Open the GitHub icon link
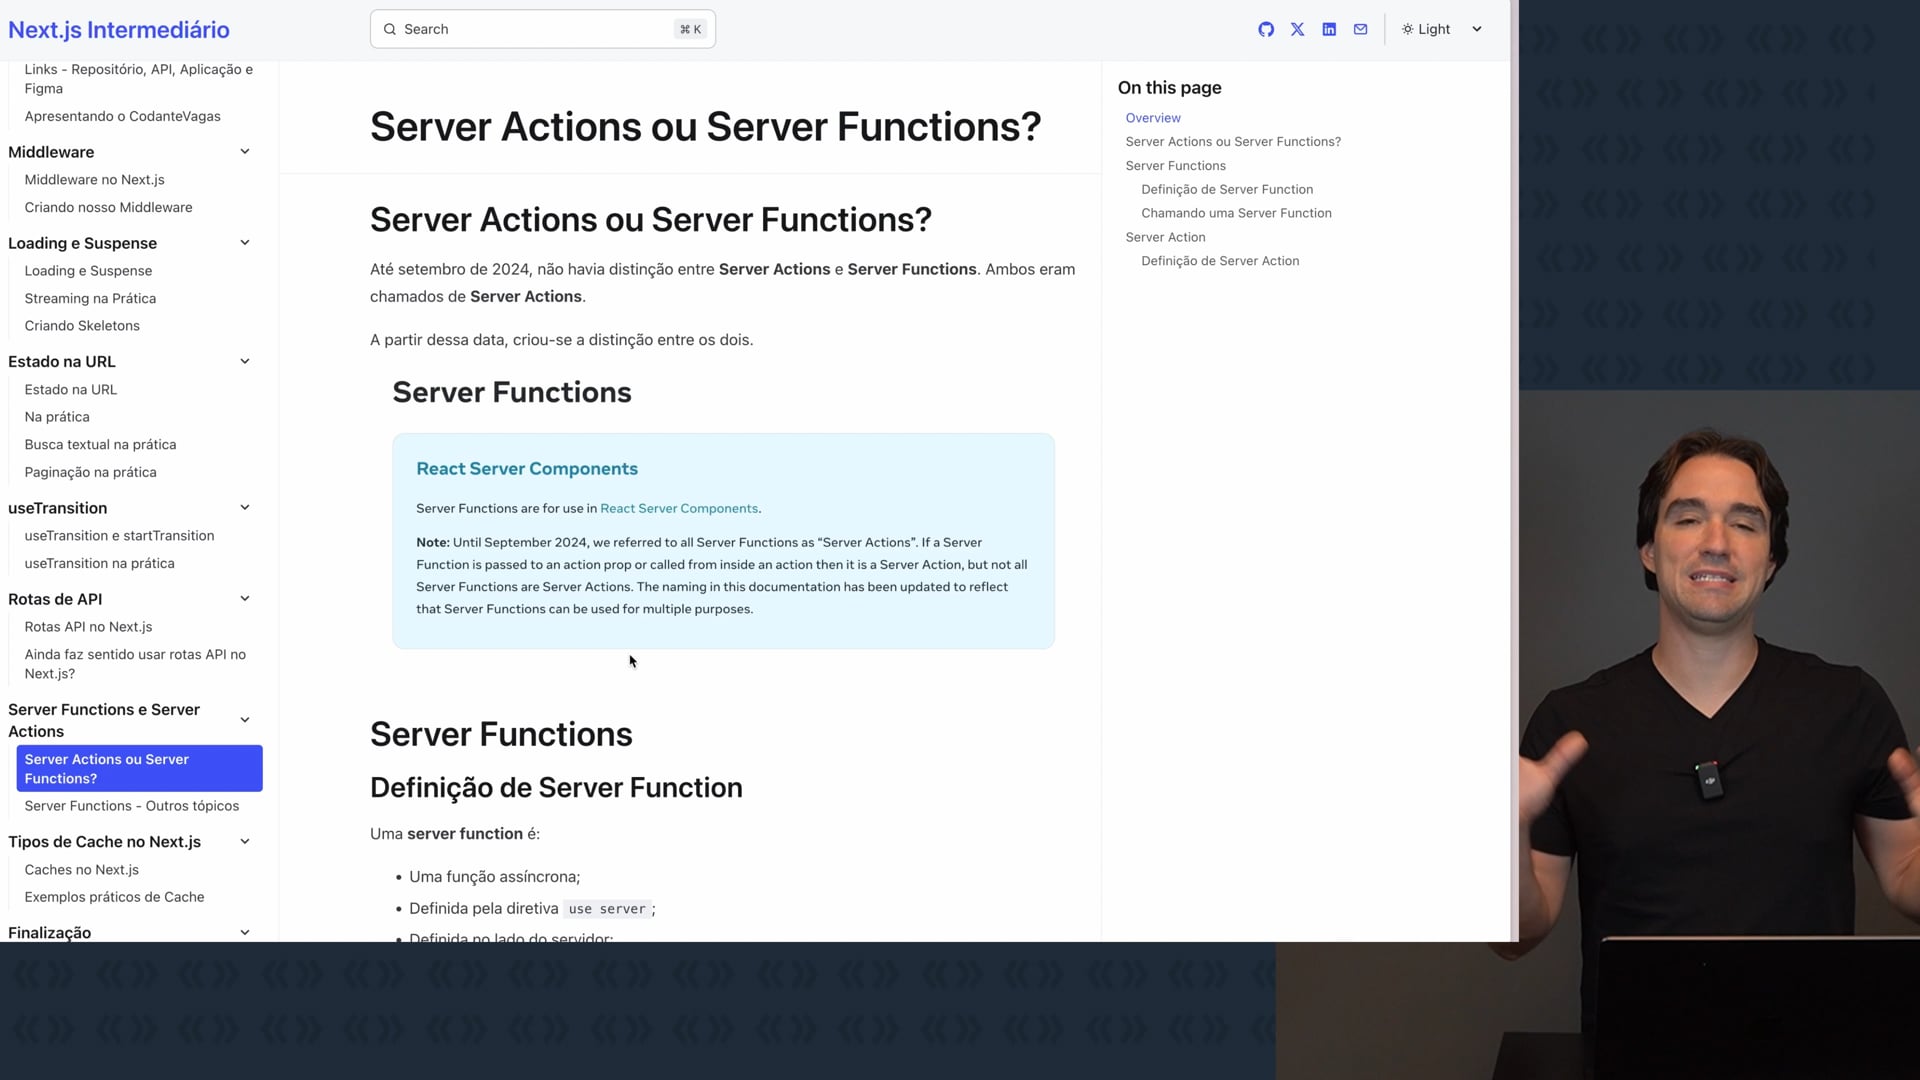This screenshot has height=1080, width=1920. (1266, 29)
